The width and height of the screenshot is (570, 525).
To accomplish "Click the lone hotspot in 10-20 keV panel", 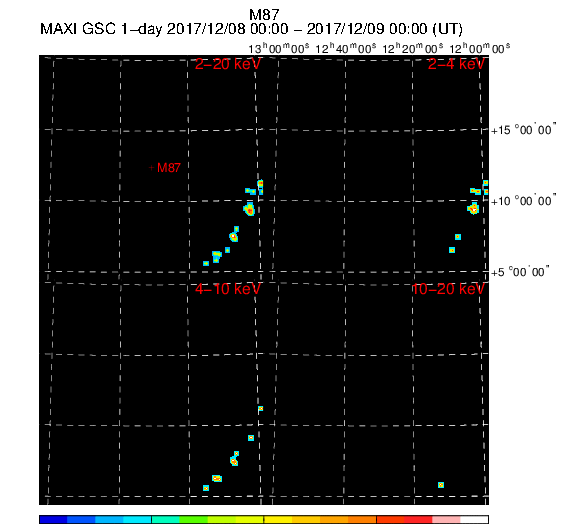I will pos(441,485).
